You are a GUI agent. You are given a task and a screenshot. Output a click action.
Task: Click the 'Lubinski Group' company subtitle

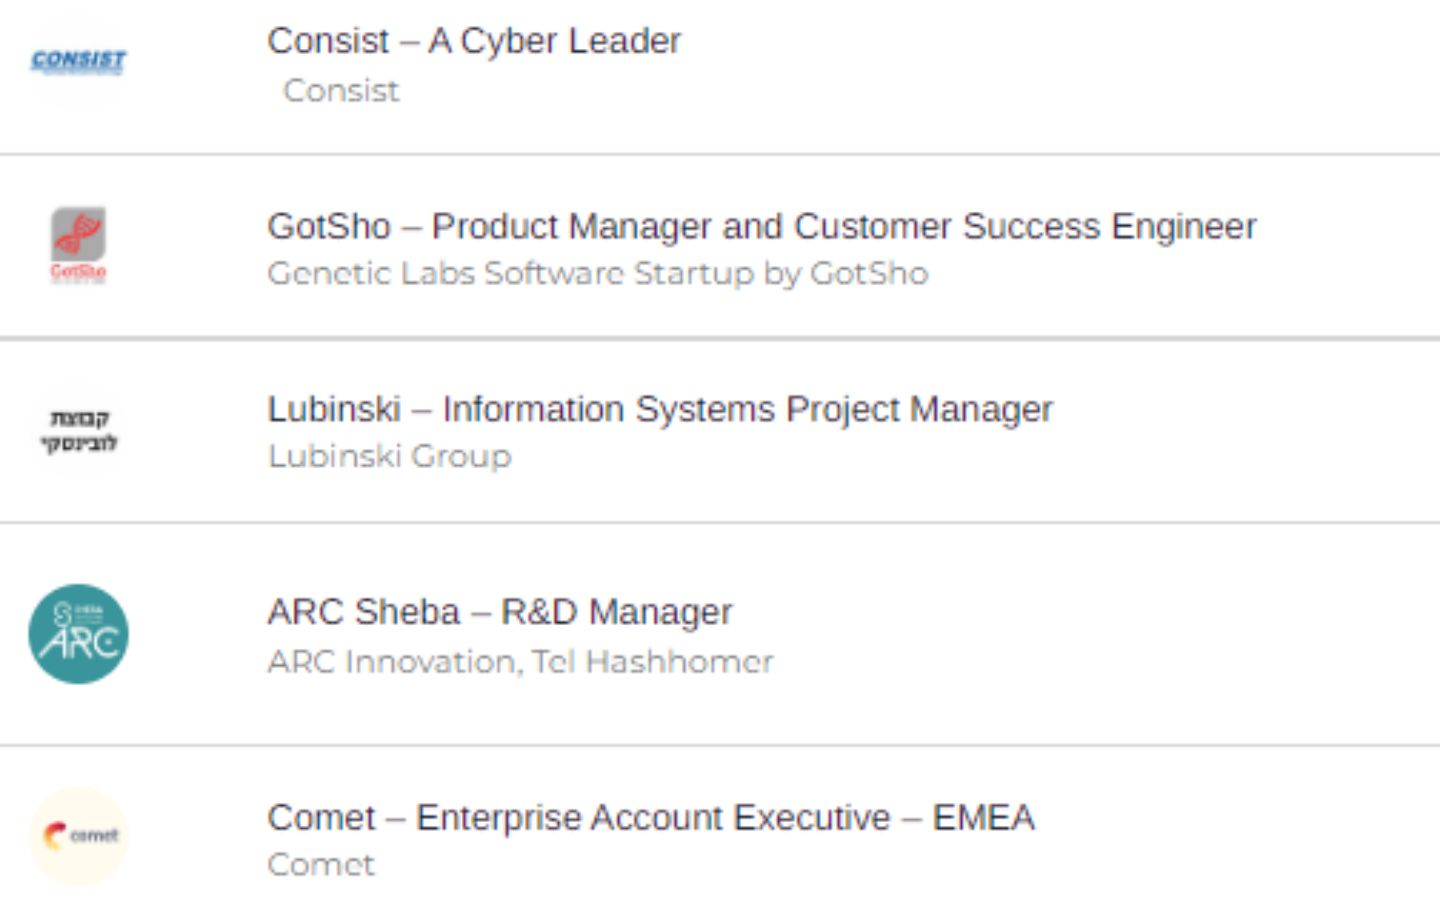[x=390, y=456]
